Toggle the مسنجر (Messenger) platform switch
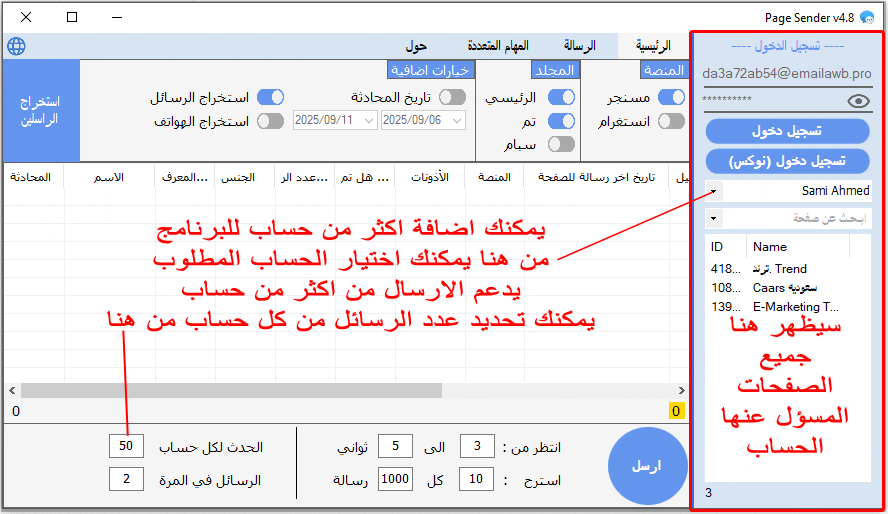 click(671, 97)
